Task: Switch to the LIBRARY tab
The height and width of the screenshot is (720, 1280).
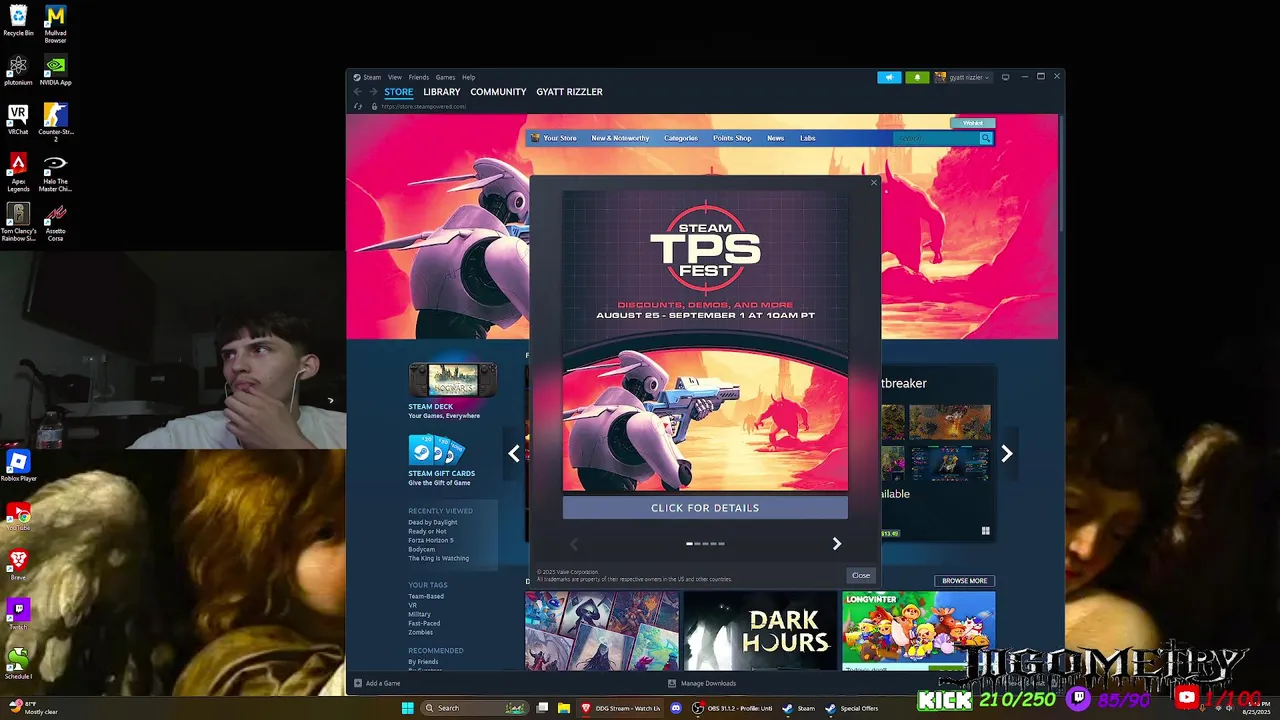Action: (442, 92)
